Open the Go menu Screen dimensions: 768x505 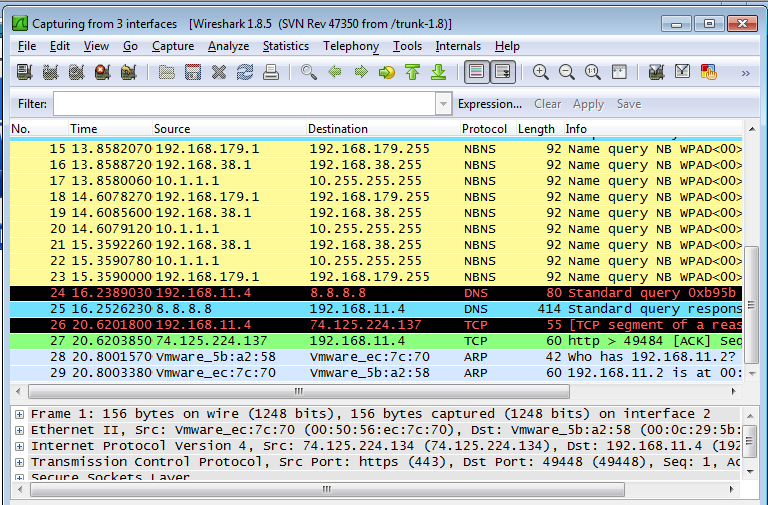click(130, 46)
